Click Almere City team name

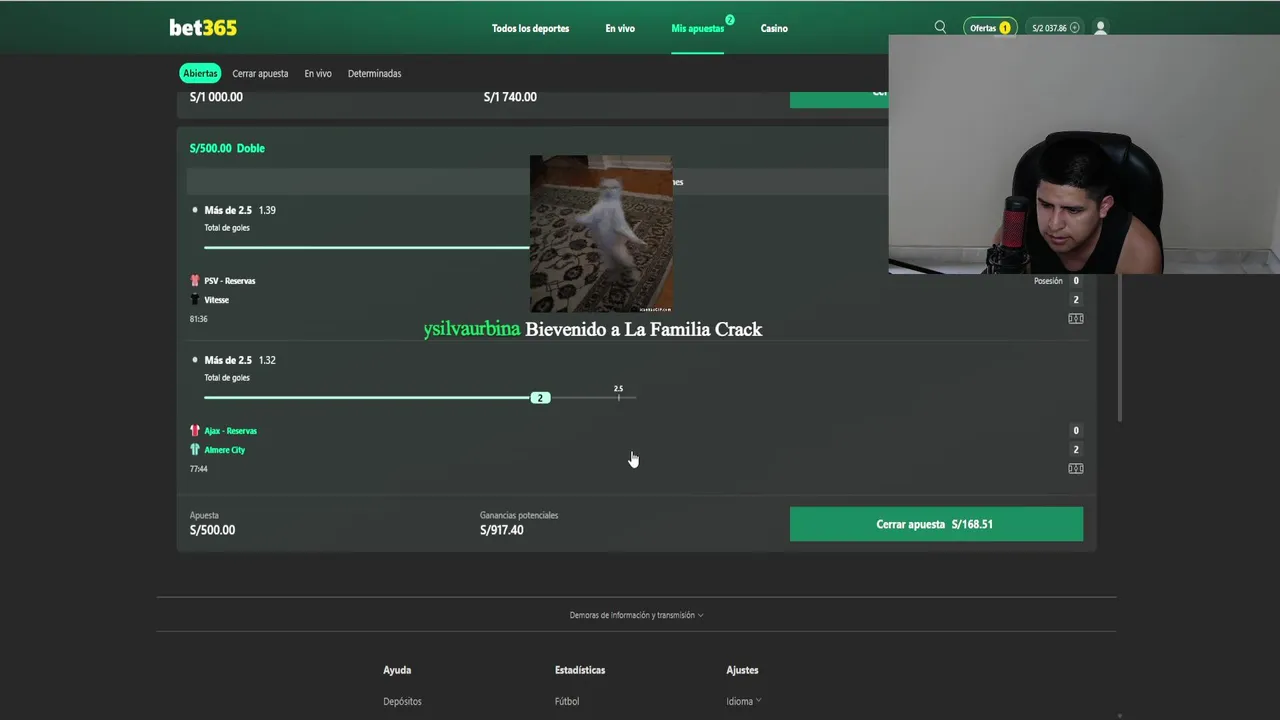pos(225,450)
